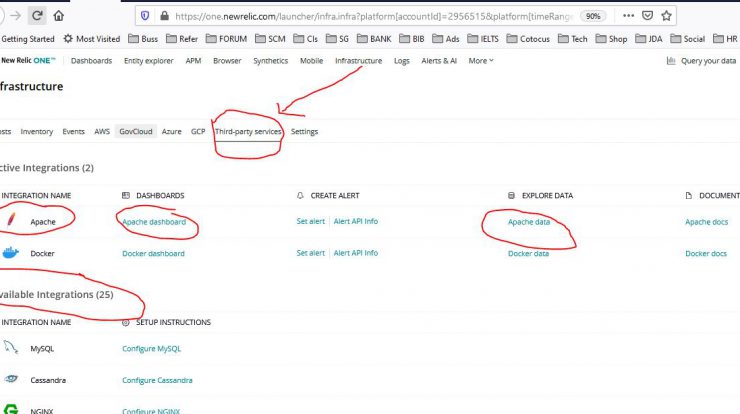Open Infrastructure in top navigation
Image resolution: width=740 pixels, height=414 pixels.
point(359,60)
